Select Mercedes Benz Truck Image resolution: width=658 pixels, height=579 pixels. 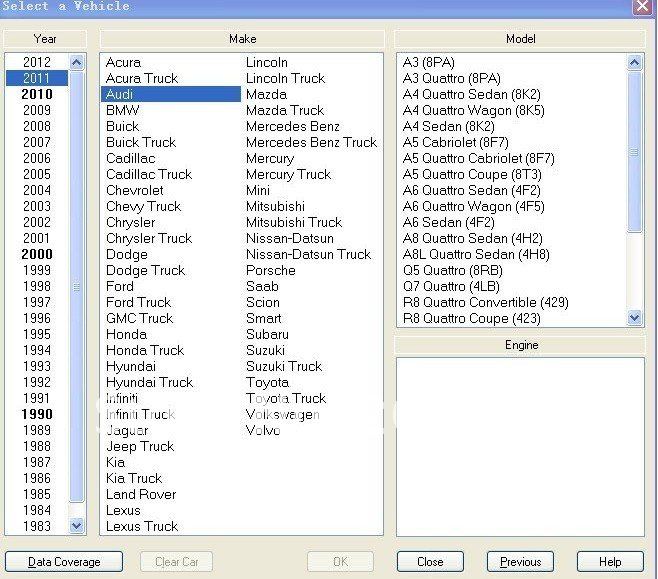click(x=311, y=142)
